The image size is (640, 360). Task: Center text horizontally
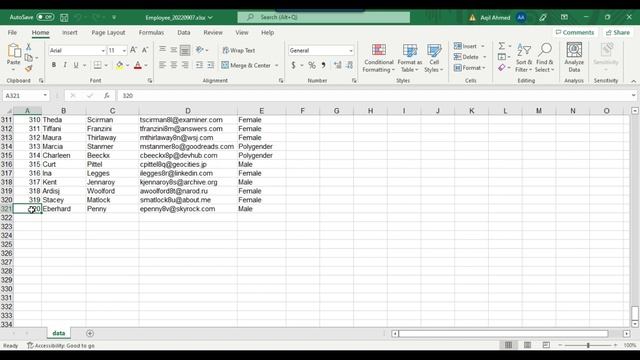tap(174, 65)
